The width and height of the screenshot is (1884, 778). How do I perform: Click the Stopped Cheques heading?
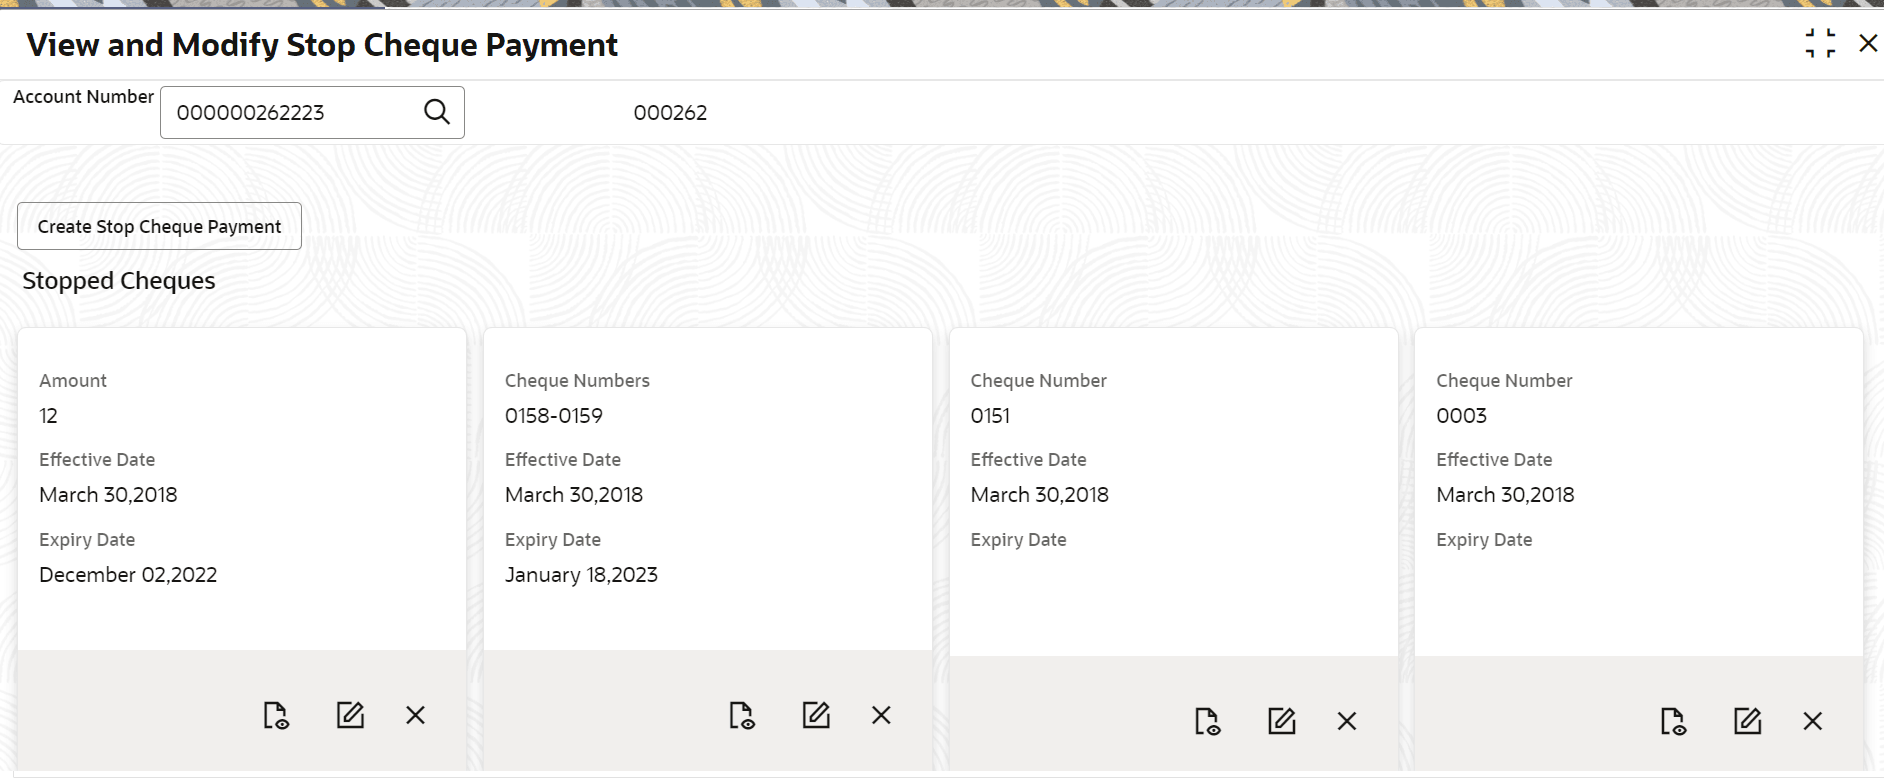pyautogui.click(x=117, y=281)
